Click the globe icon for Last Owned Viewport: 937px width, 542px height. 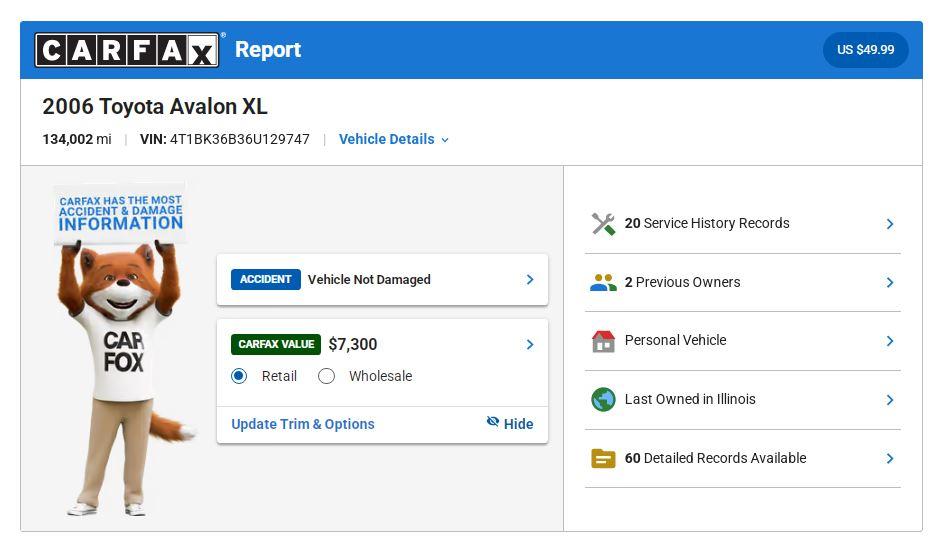pos(603,400)
